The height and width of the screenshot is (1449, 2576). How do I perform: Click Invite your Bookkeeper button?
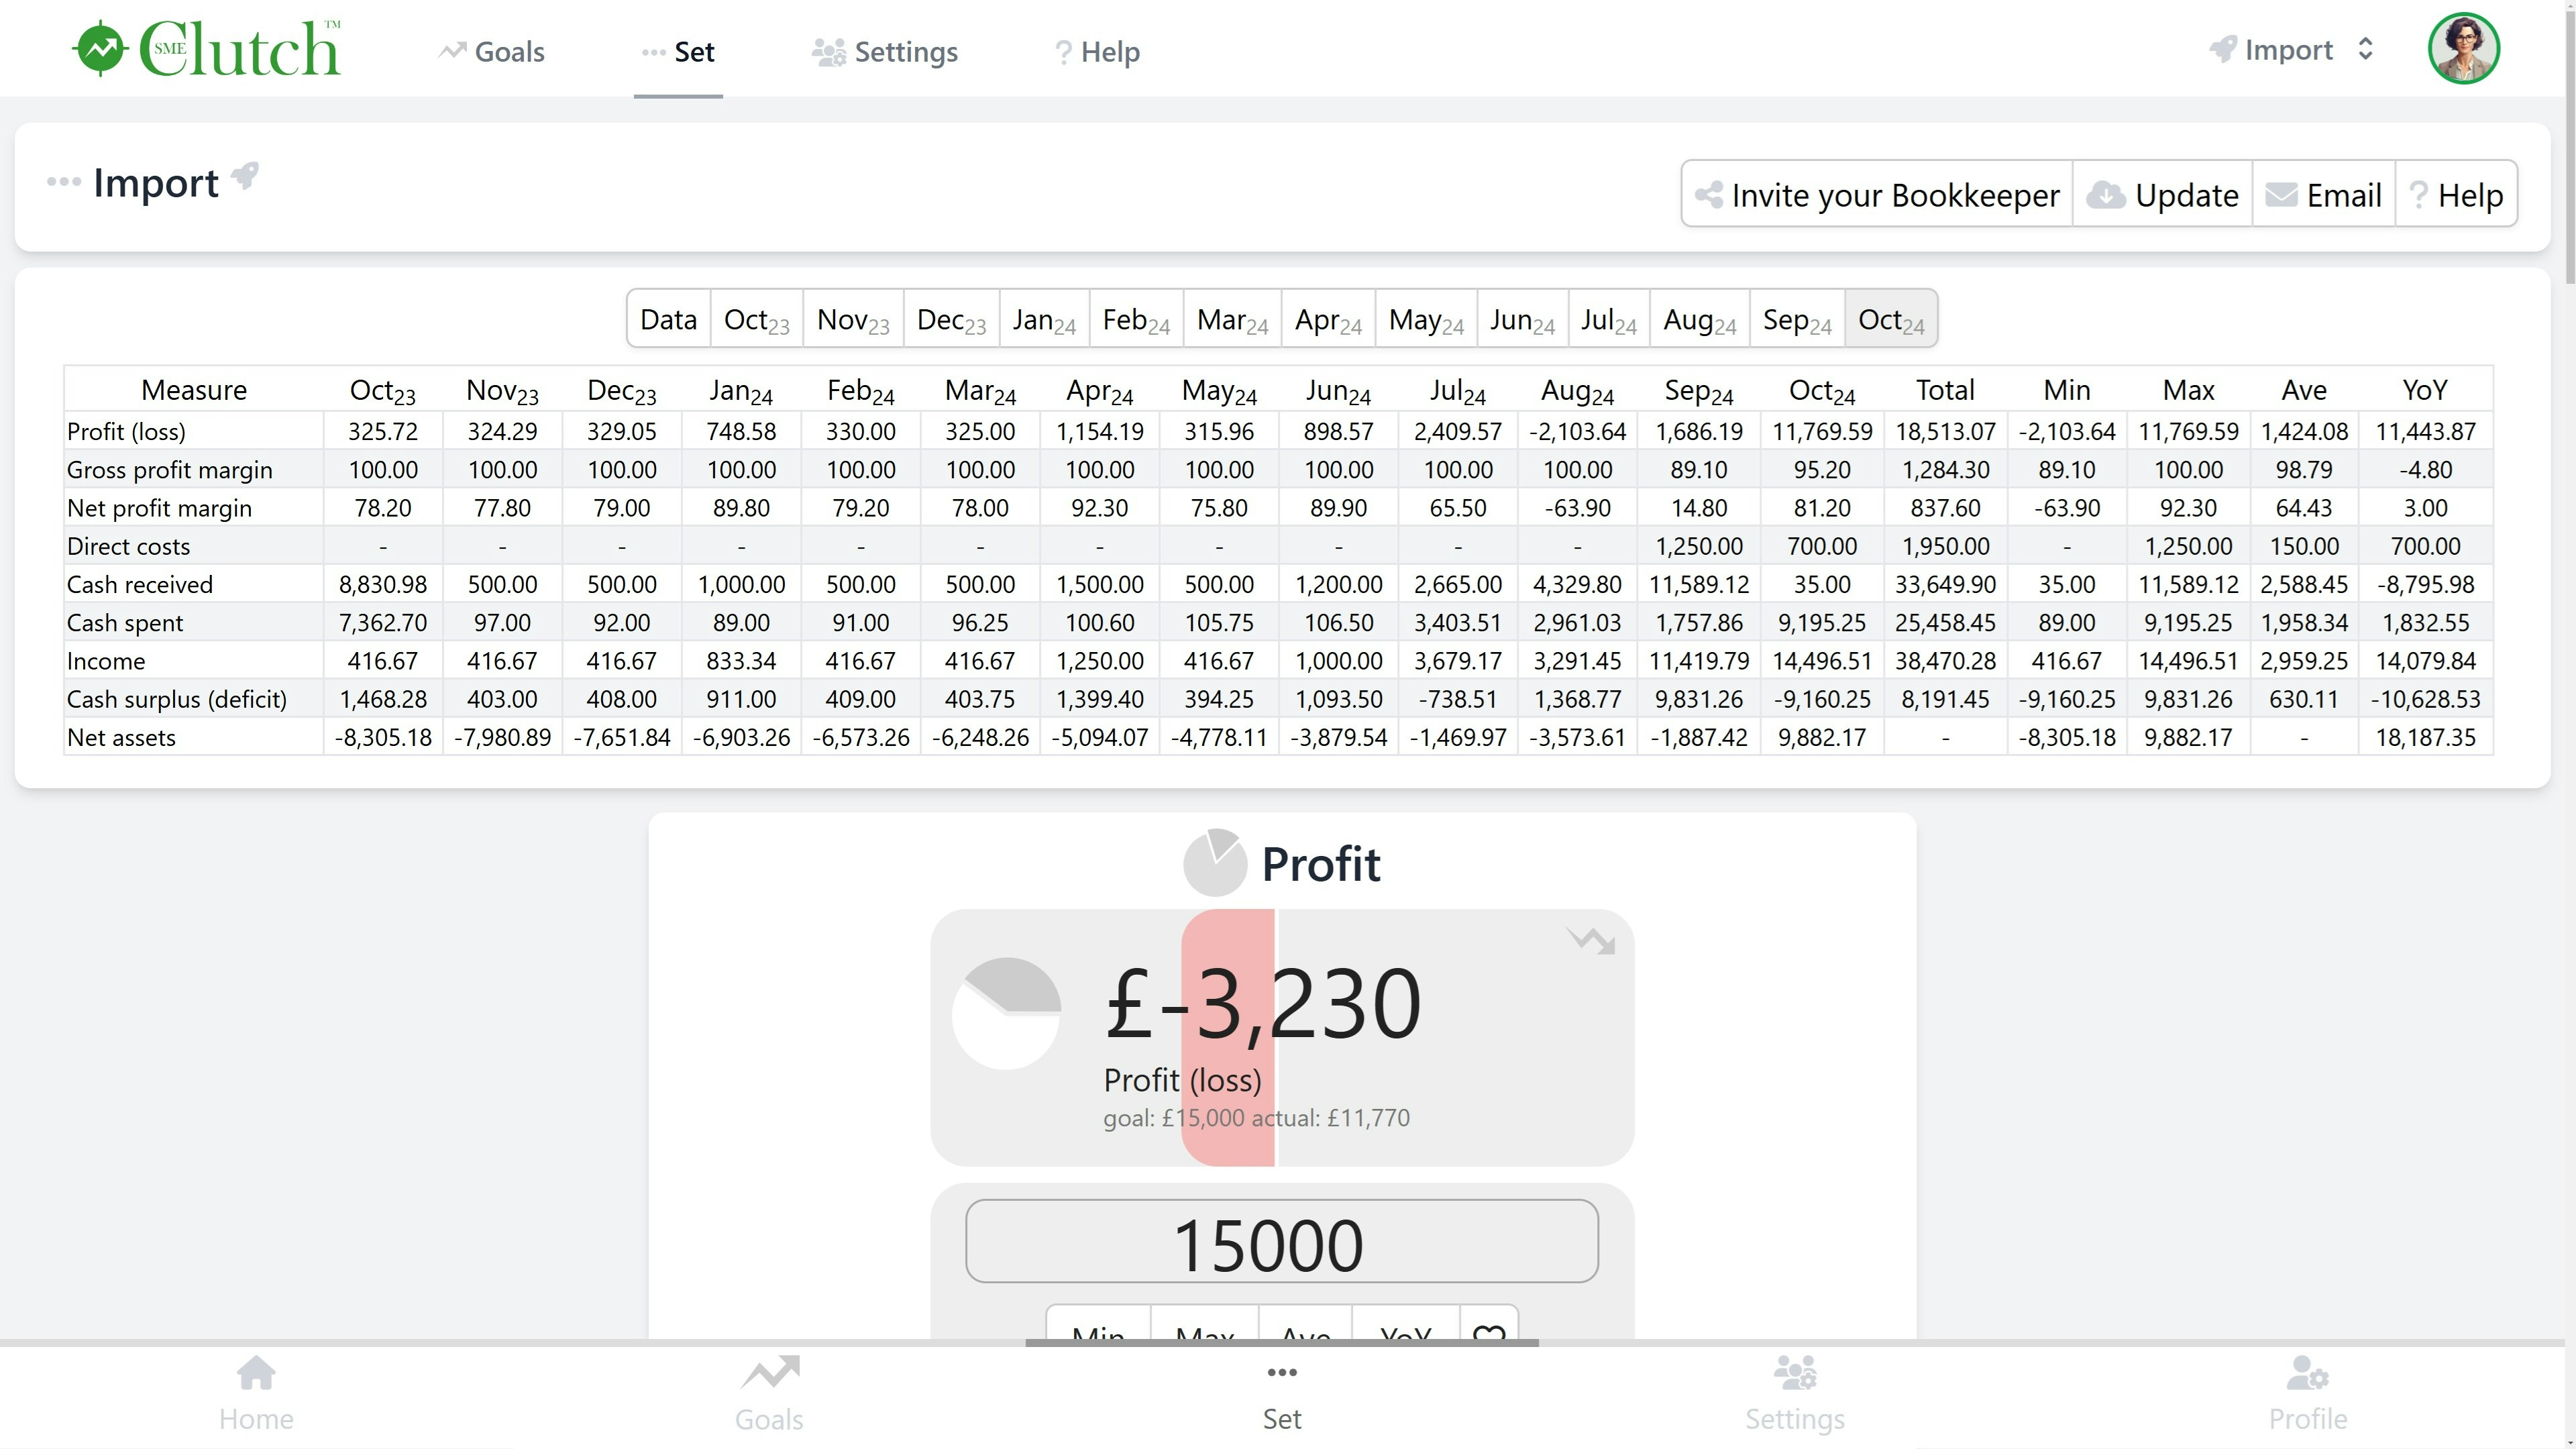click(x=1877, y=194)
